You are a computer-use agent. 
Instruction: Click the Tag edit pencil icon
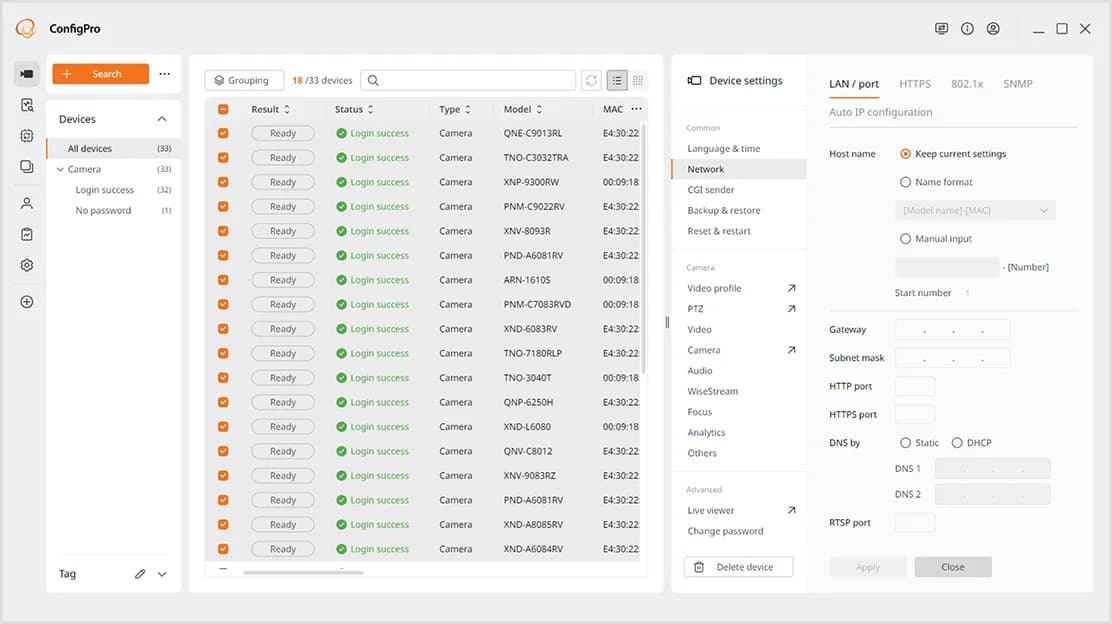pyautogui.click(x=140, y=574)
